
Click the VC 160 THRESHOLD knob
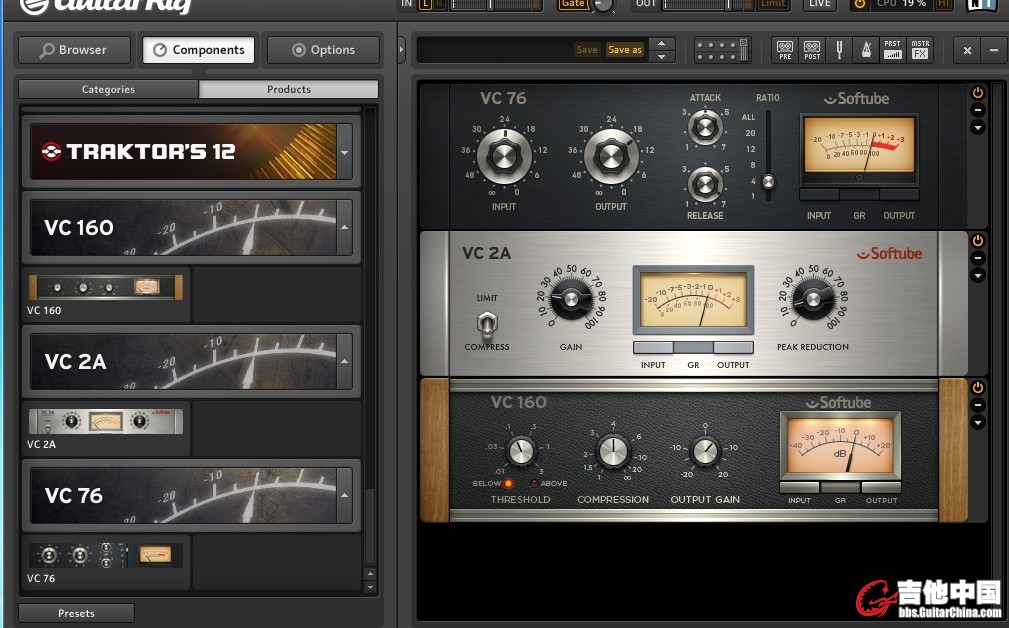521,451
